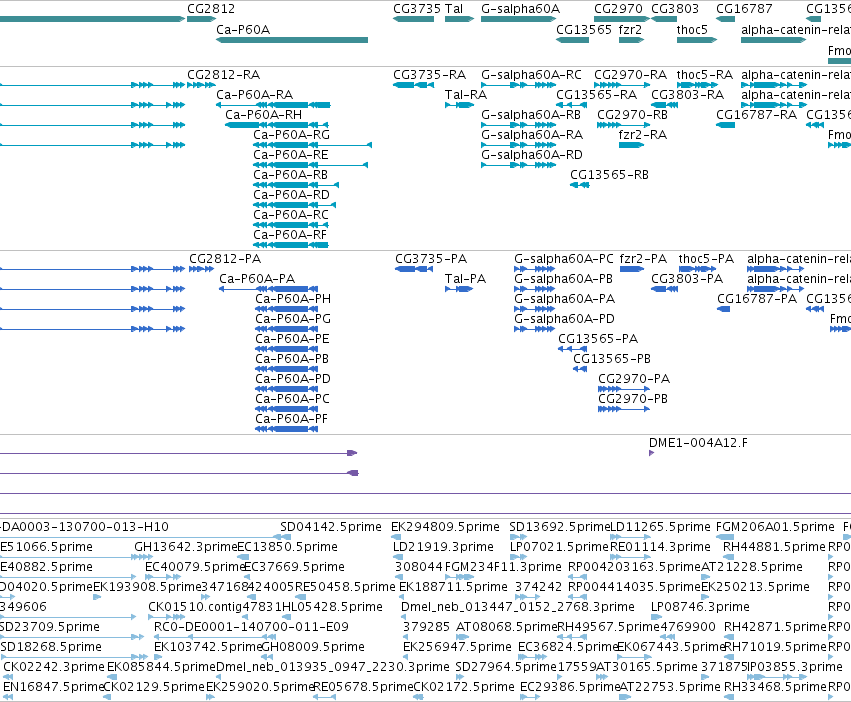This screenshot has width=851, height=702.
Task: Select the Ca-P60A-RC transcript label
Action: tap(291, 215)
